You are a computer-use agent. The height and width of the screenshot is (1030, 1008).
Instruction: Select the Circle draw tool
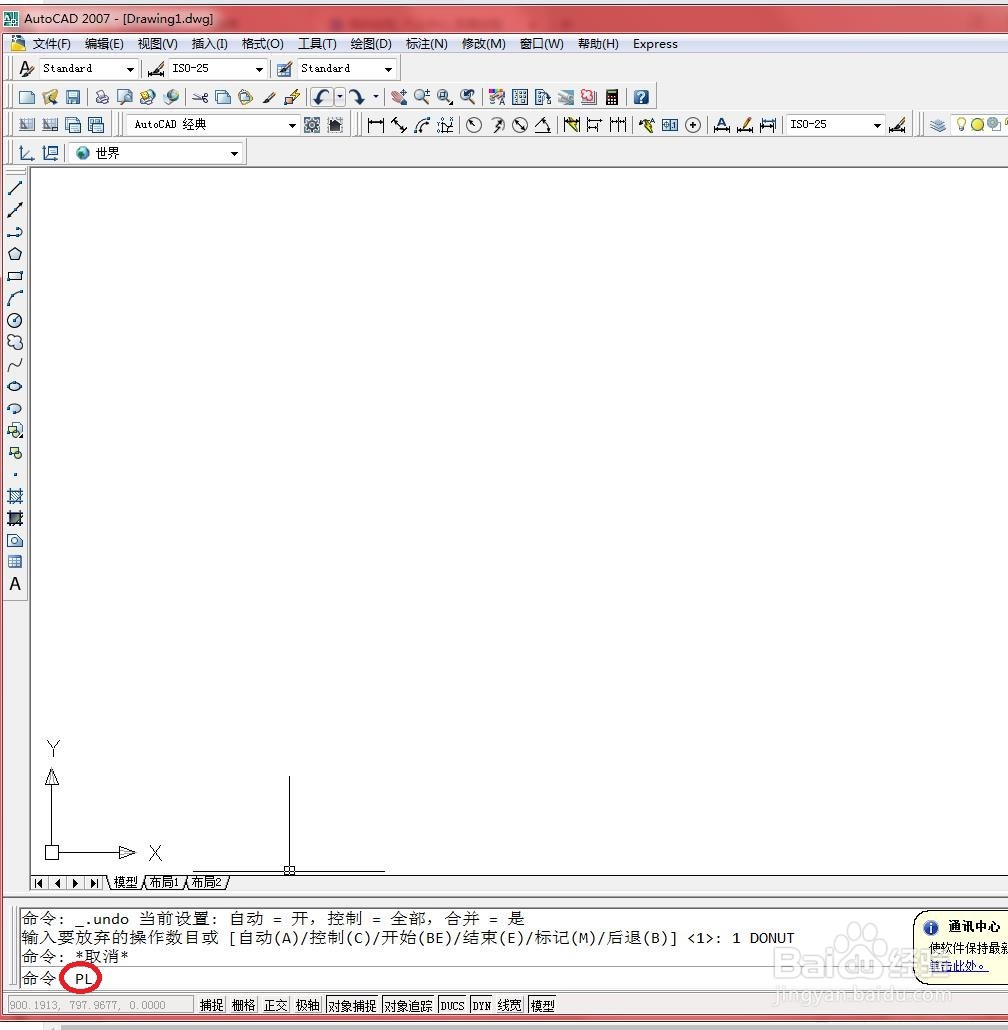pyautogui.click(x=15, y=321)
